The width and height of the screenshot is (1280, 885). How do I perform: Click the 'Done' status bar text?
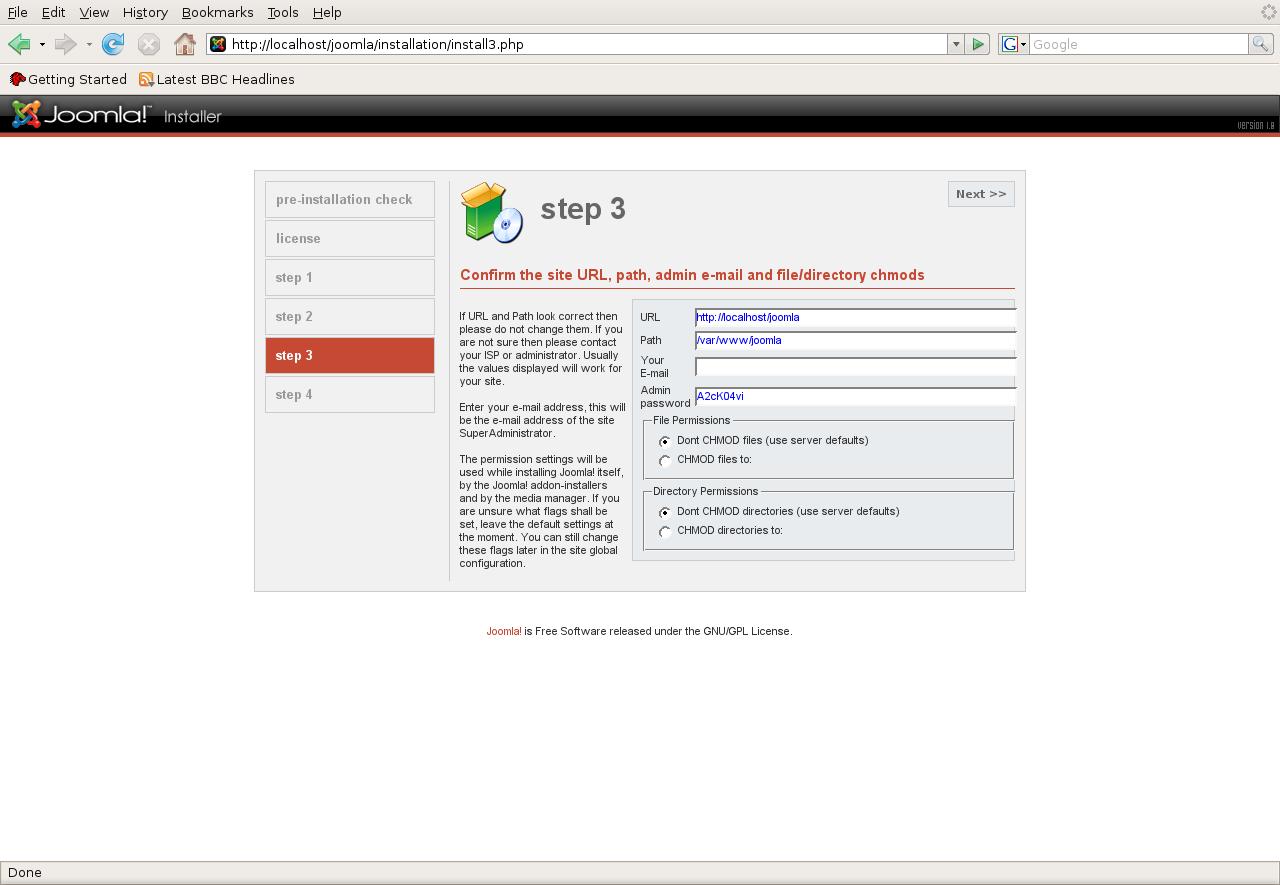pos(25,872)
